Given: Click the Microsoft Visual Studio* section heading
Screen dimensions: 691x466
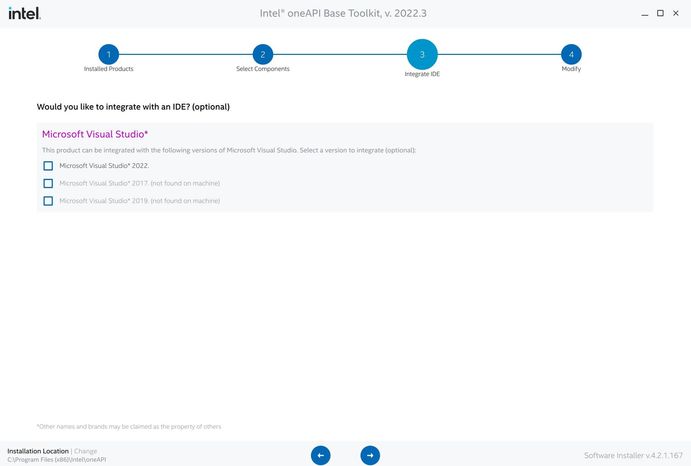Looking at the screenshot, I should click(95, 134).
